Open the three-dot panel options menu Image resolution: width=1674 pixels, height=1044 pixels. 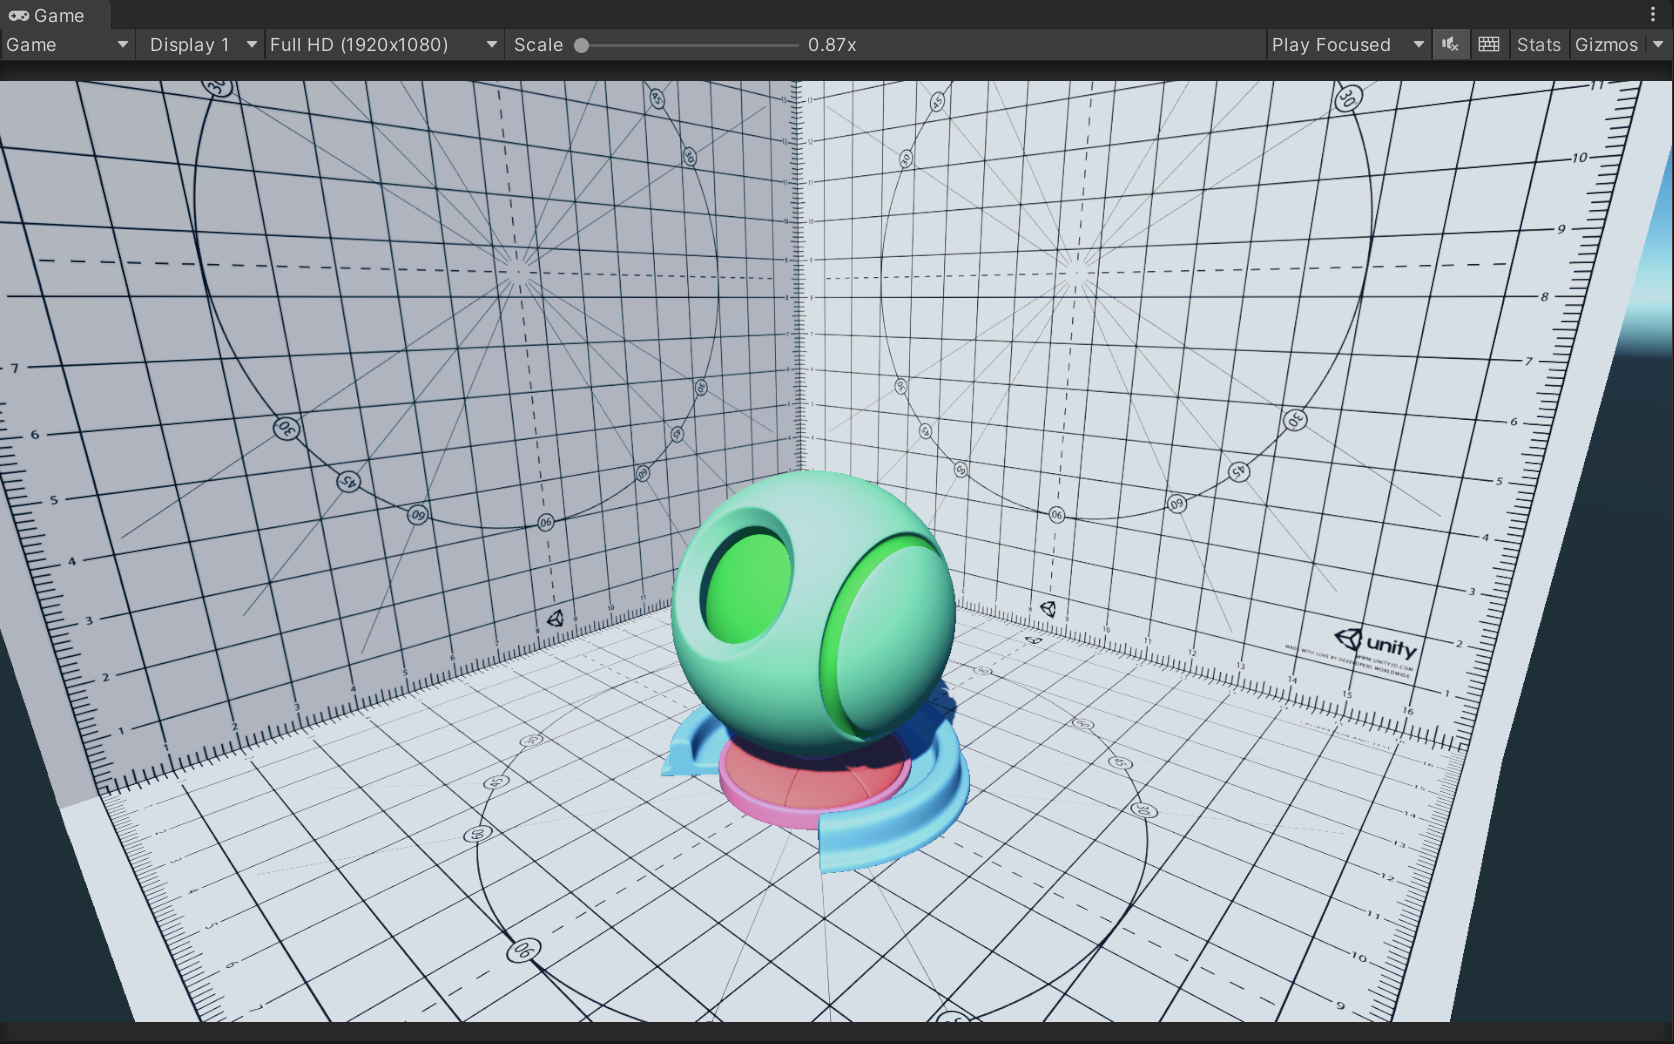coord(1652,14)
